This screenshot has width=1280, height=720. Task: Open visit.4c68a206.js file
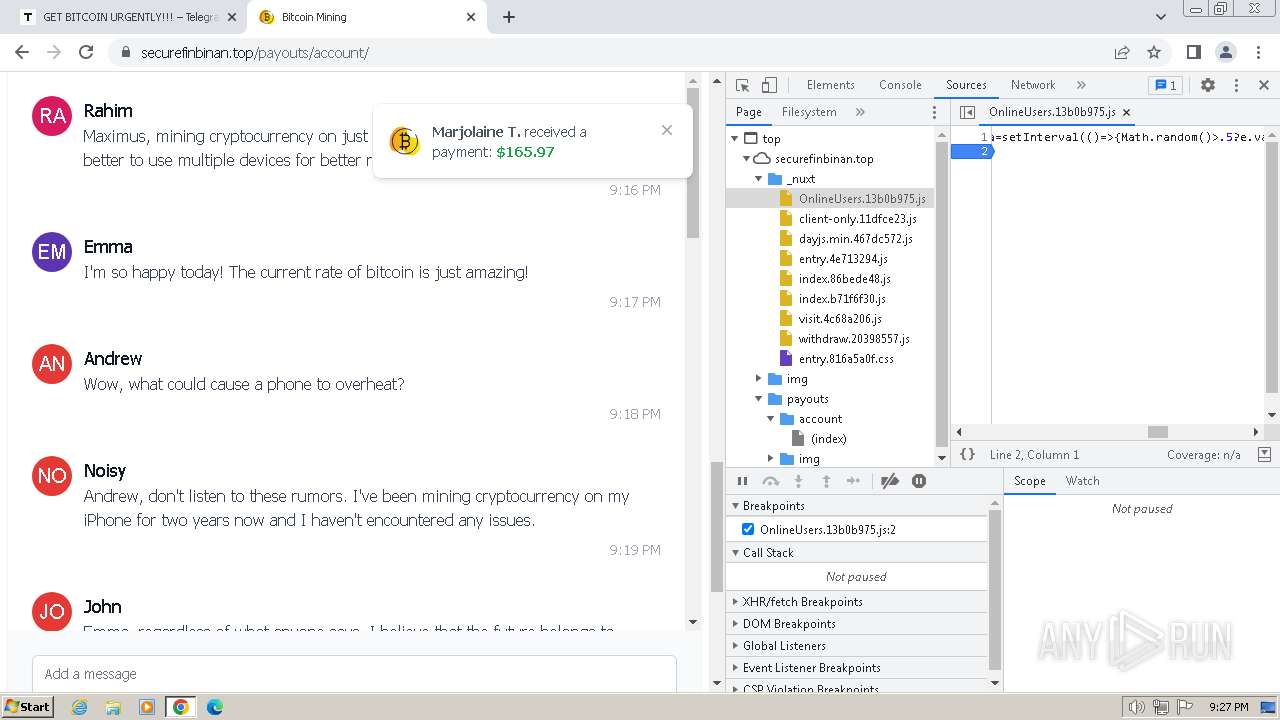pos(840,319)
